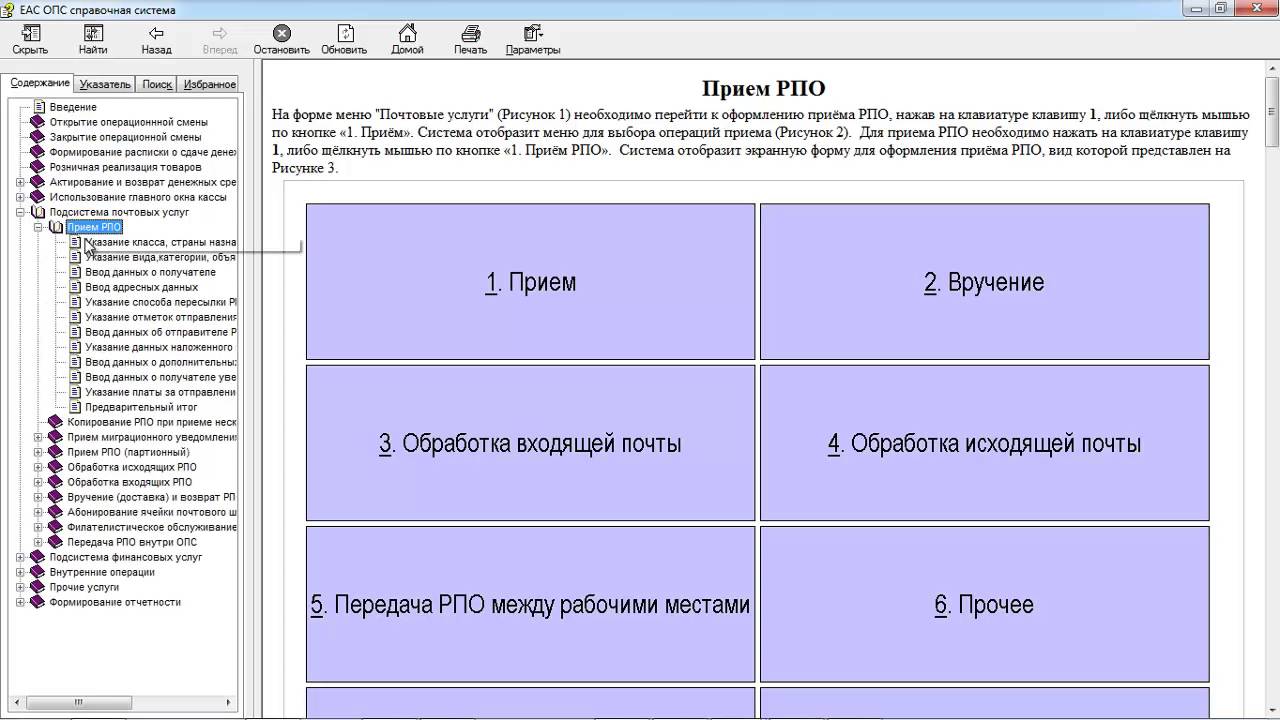Switch to the Указатель tab
The image size is (1280, 720).
tap(105, 84)
